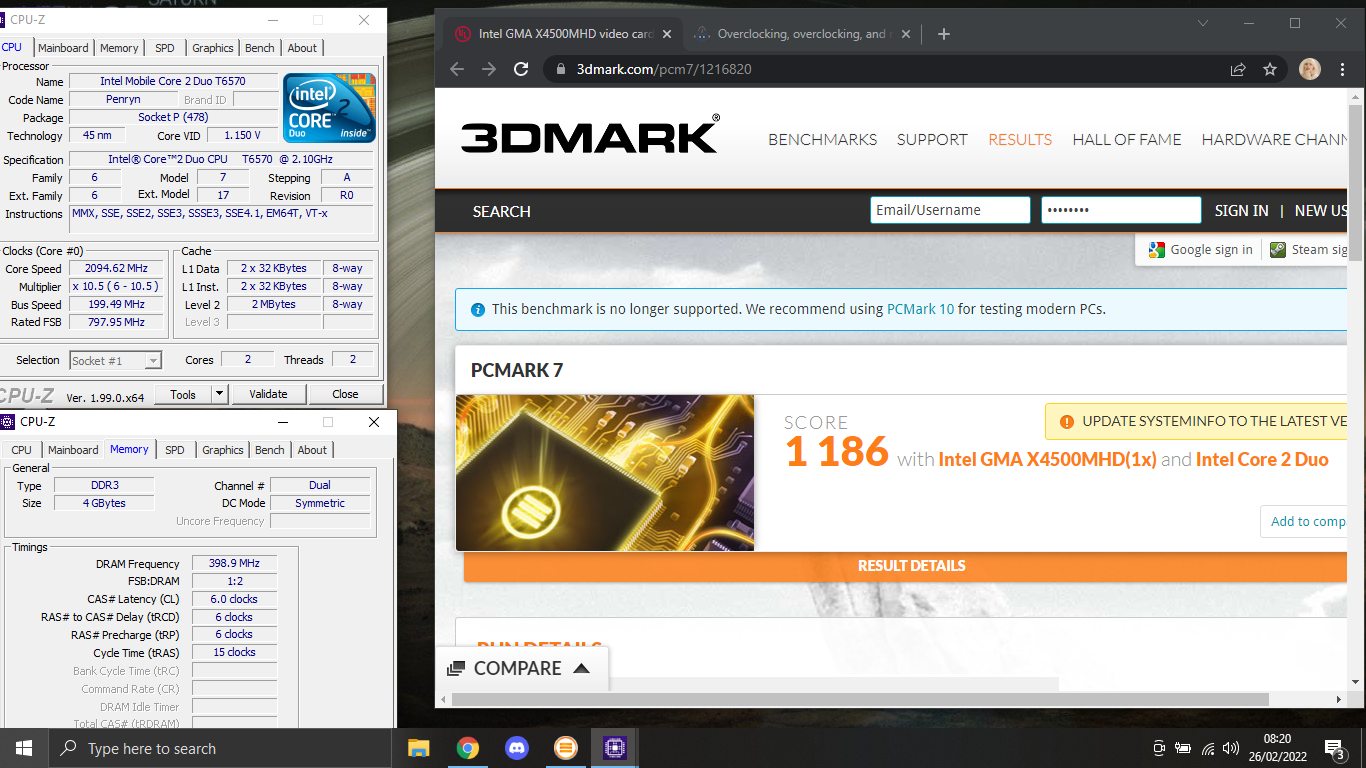This screenshot has height=768, width=1366.
Task: Open the orange taskbar app icon
Action: click(565, 748)
